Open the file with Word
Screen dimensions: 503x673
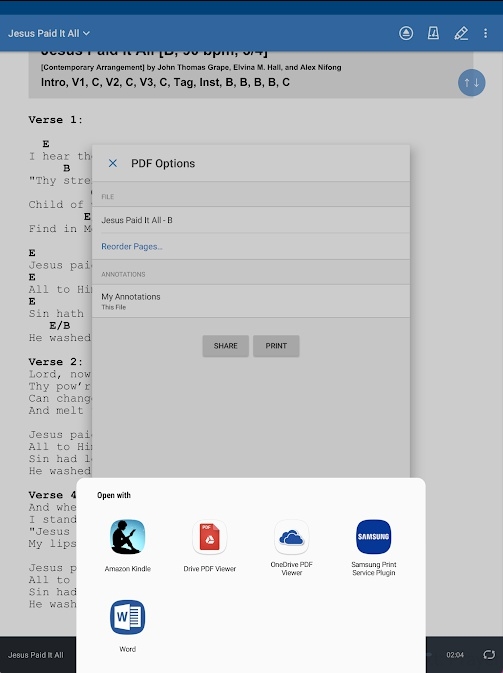coord(127,626)
